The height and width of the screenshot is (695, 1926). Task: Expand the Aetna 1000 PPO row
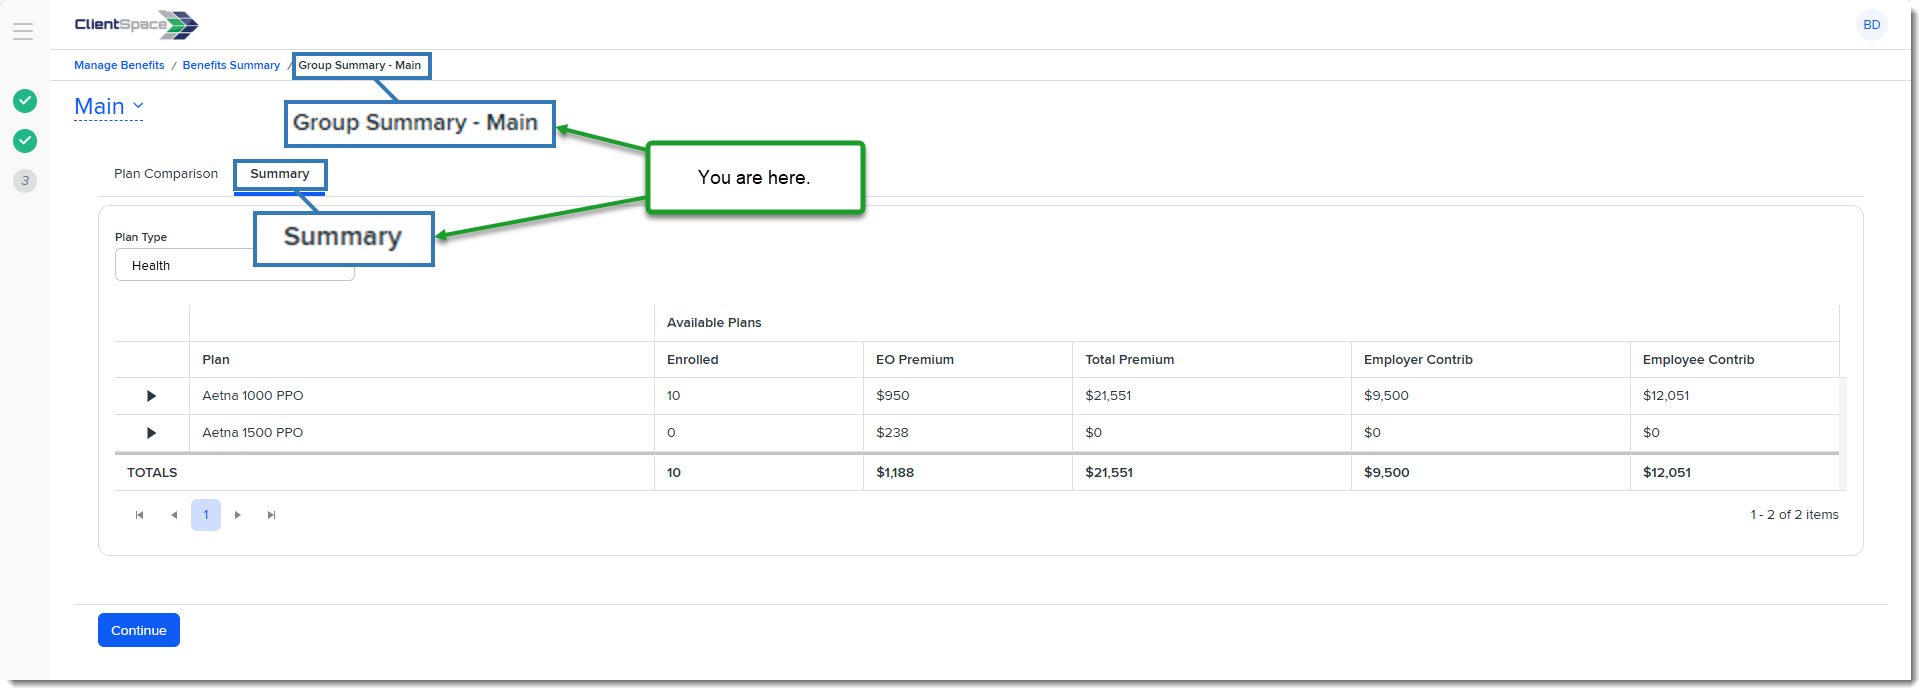151,396
